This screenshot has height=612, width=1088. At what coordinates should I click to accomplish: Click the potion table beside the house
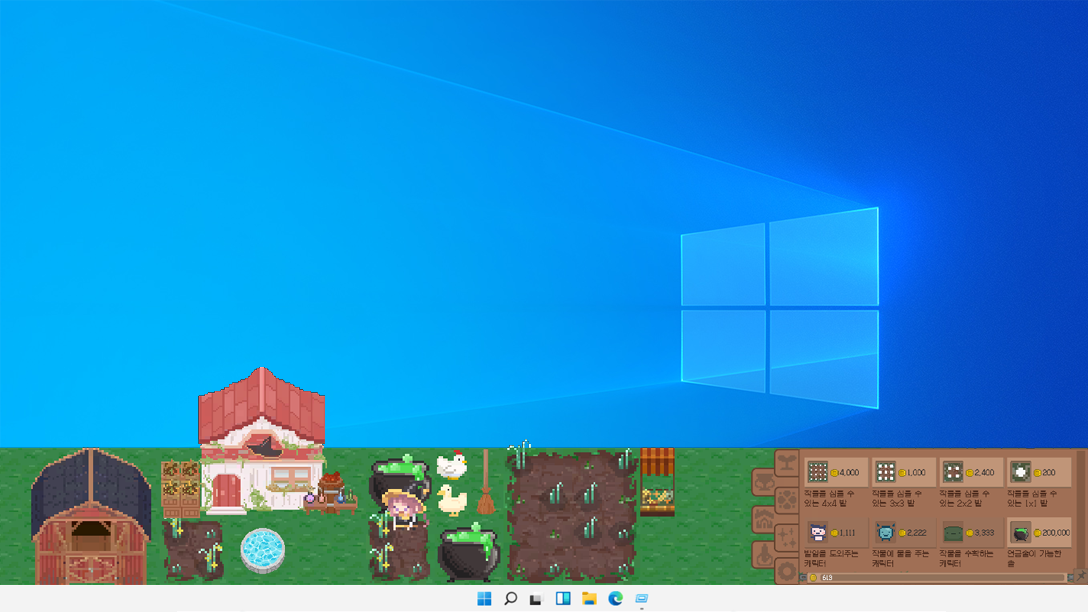[x=330, y=500]
